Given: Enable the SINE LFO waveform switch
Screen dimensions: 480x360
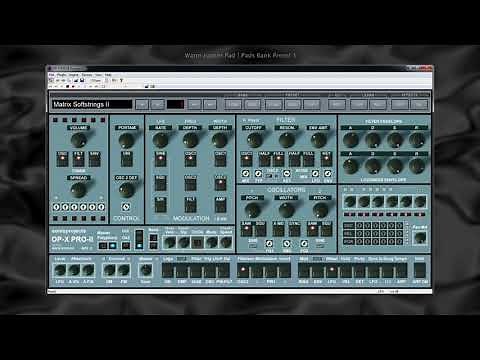Looking at the screenshot, I should tap(160, 159).
